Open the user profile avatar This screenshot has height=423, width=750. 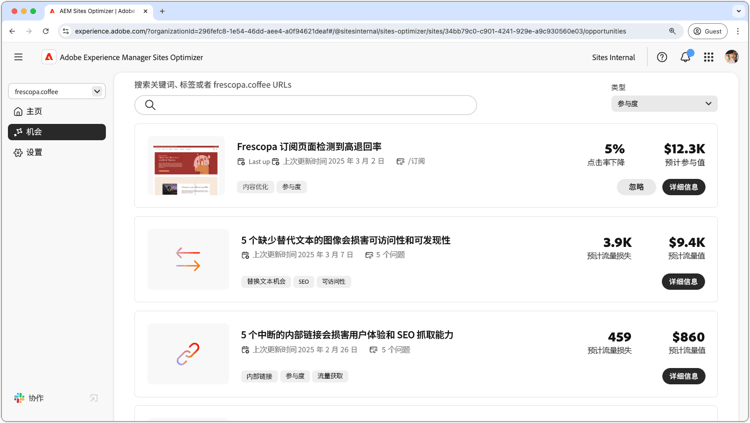tap(731, 57)
